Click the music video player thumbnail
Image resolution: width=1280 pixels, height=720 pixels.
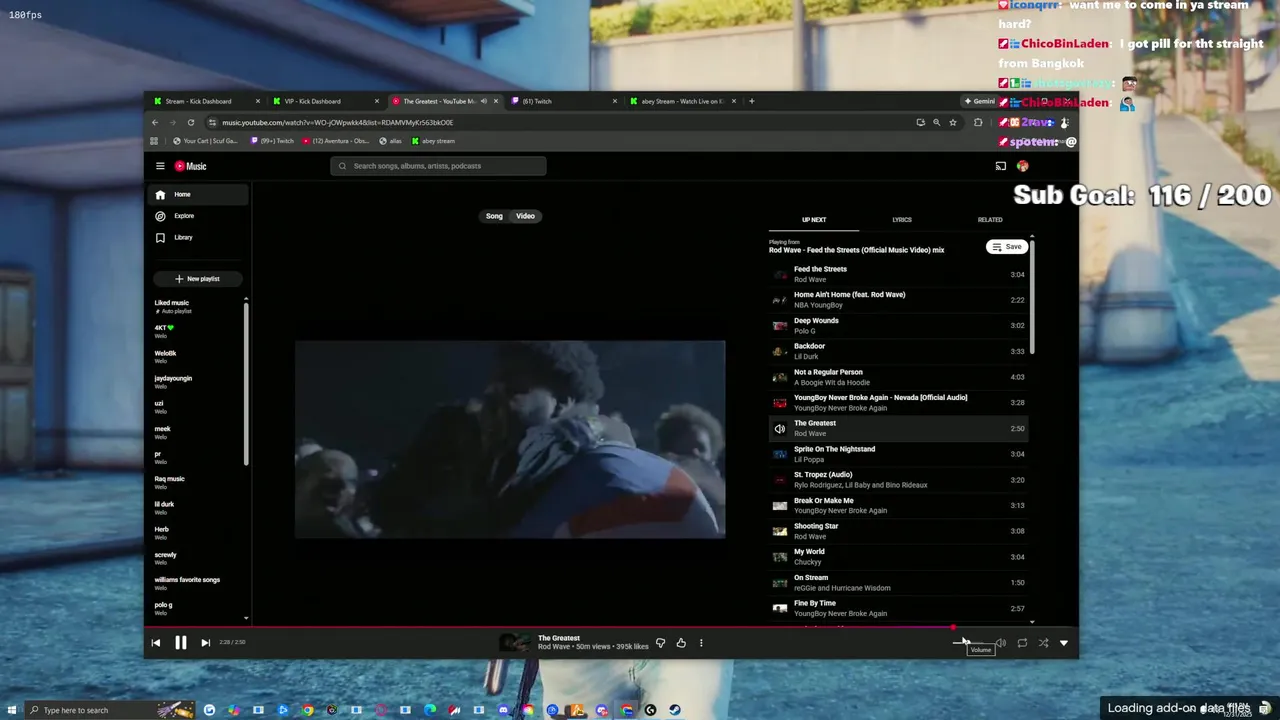tap(510, 439)
